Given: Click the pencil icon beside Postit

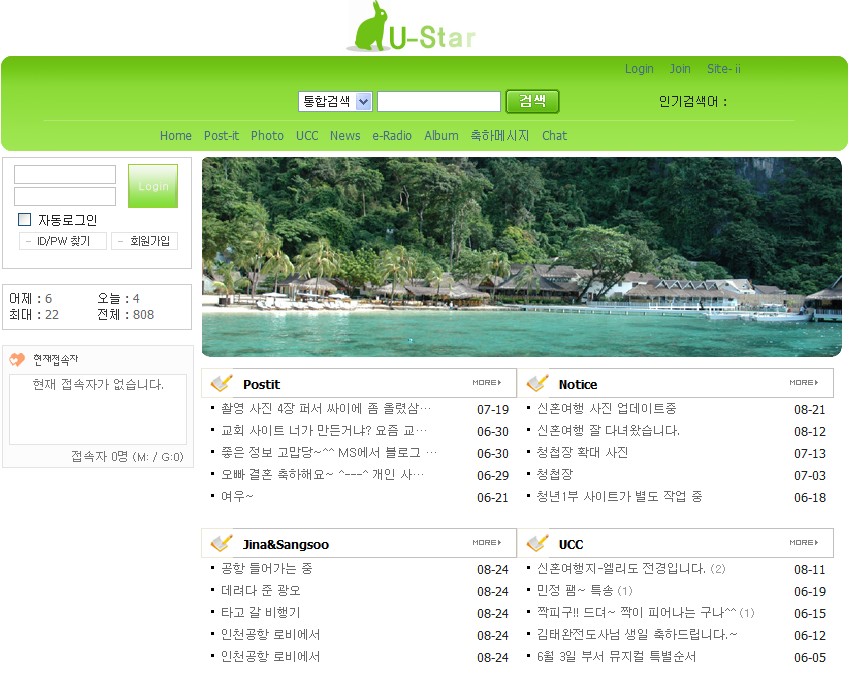Looking at the screenshot, I should (221, 383).
